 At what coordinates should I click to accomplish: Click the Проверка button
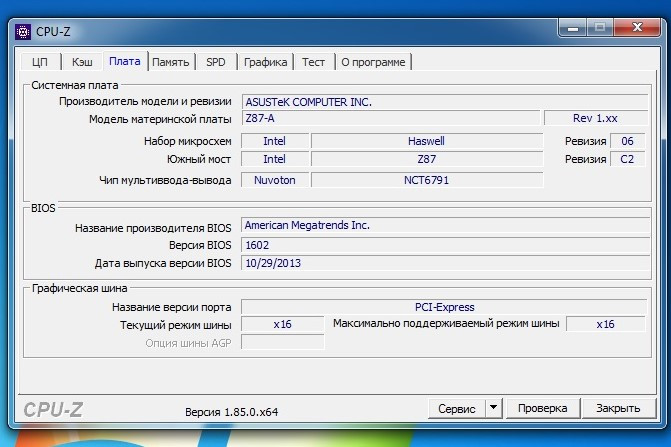tap(543, 408)
